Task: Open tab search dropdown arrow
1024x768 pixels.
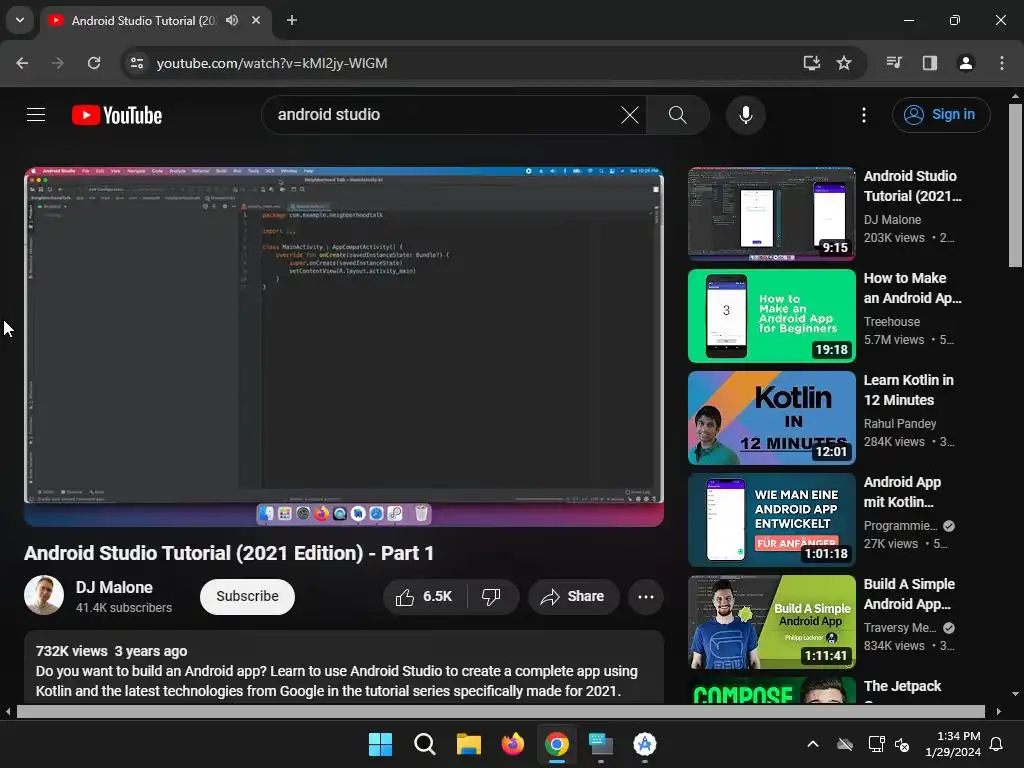Action: [20, 20]
